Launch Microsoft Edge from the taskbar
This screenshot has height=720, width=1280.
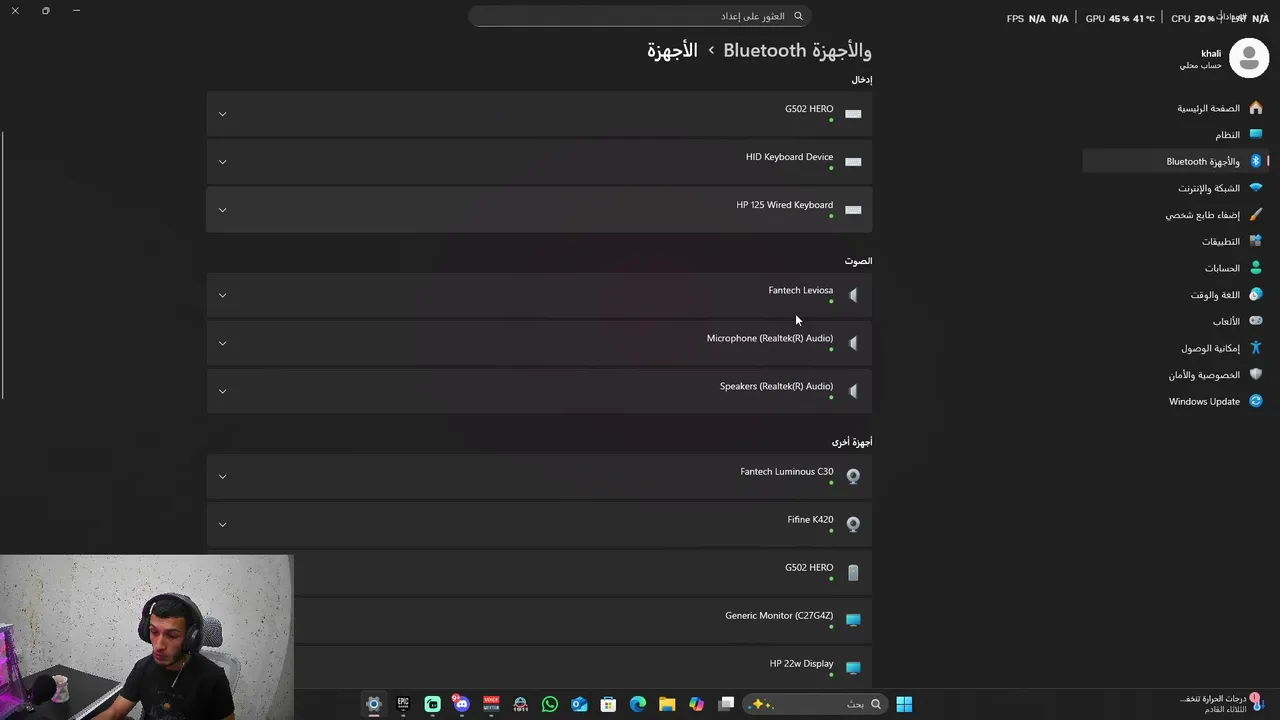638,704
